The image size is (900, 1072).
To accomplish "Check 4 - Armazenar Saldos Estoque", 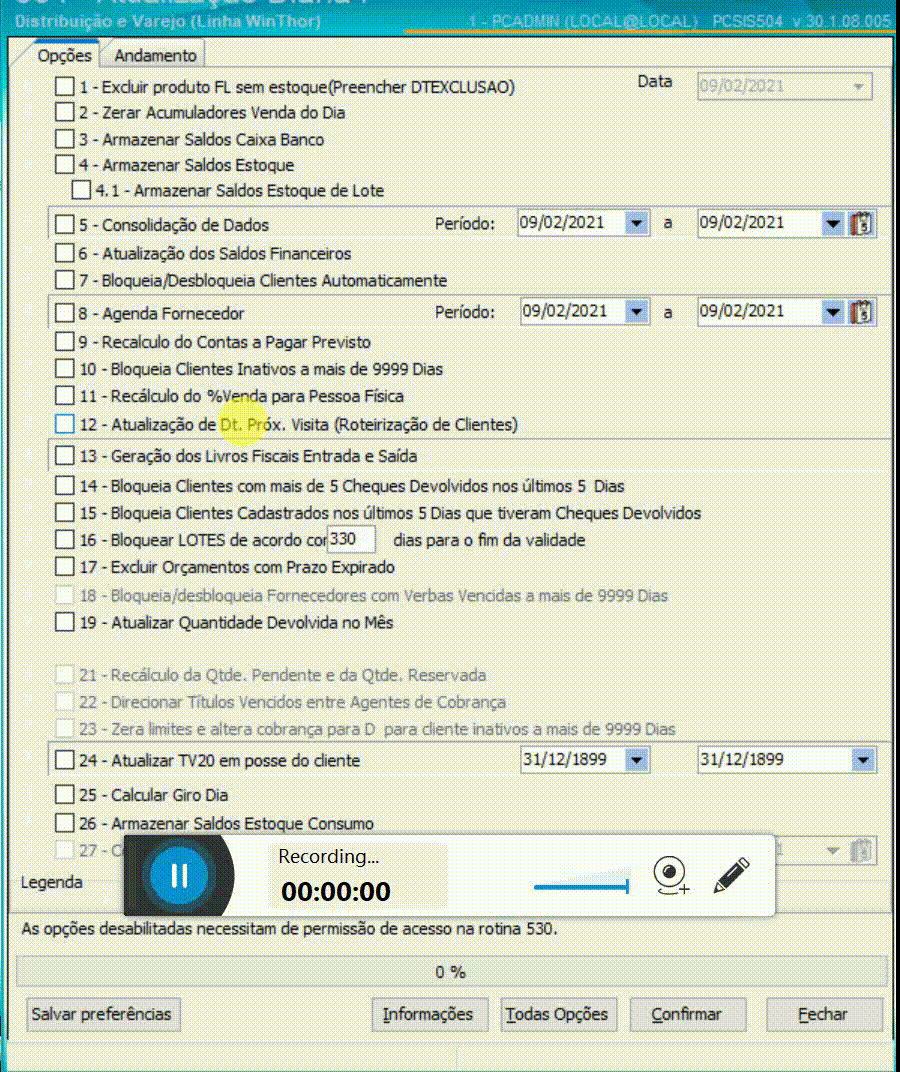I will (x=64, y=165).
